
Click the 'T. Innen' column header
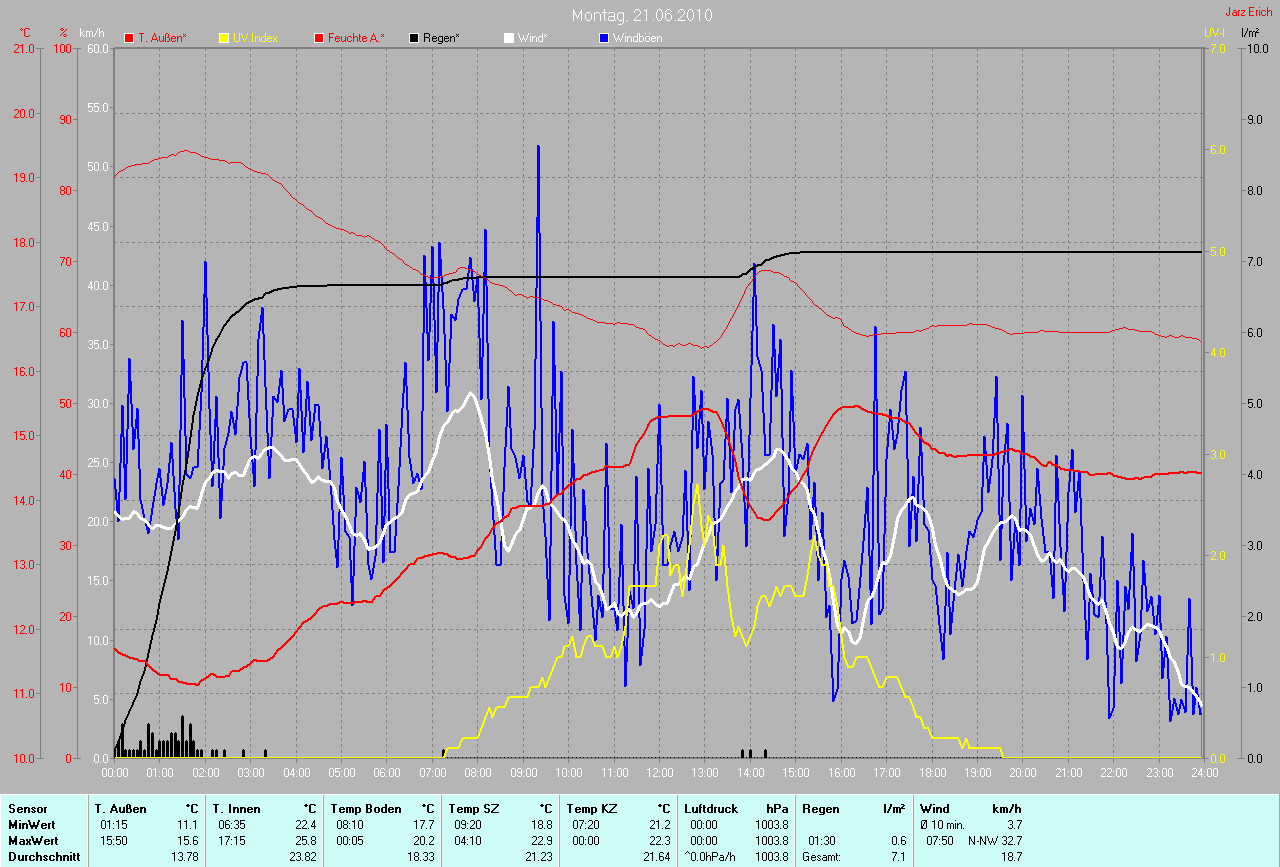tap(236, 809)
